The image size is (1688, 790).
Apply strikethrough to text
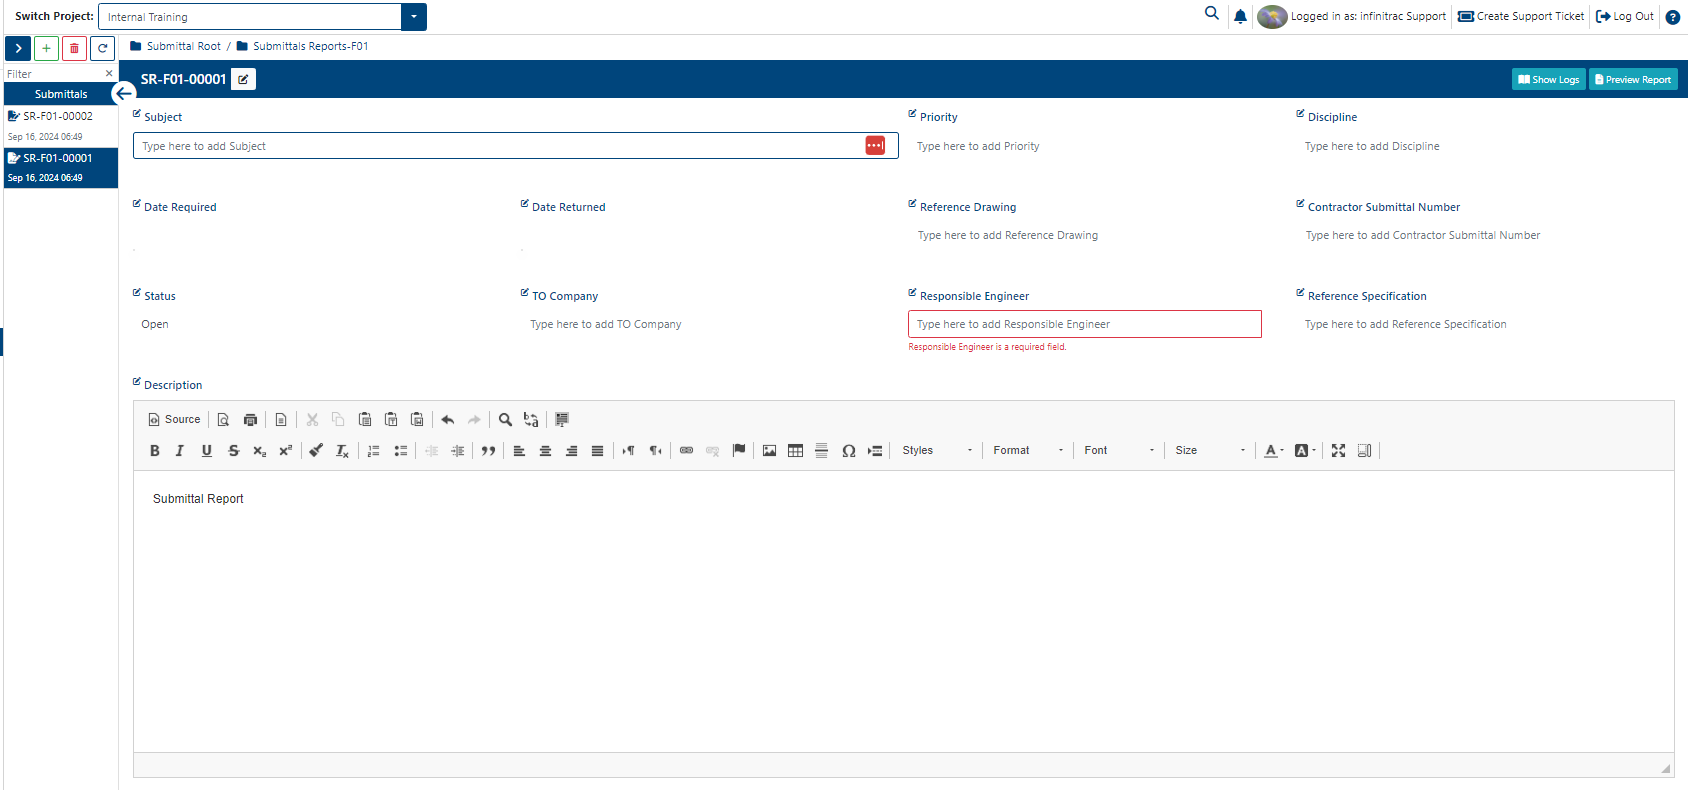click(x=234, y=451)
